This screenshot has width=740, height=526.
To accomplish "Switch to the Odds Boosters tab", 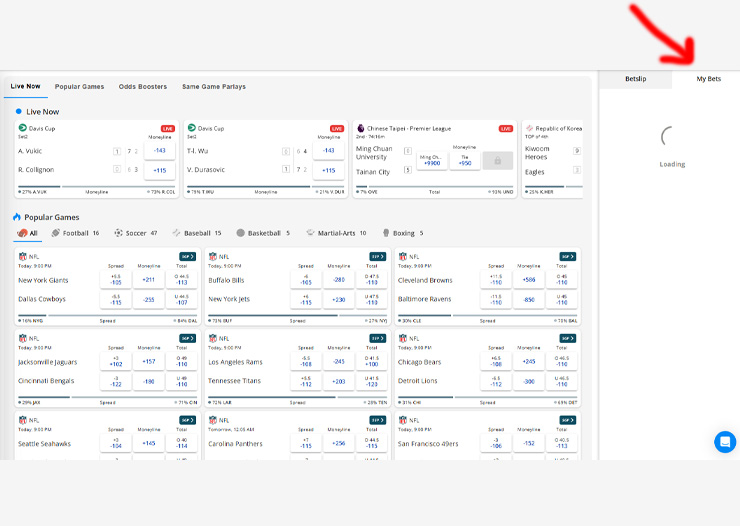I will tap(143, 87).
